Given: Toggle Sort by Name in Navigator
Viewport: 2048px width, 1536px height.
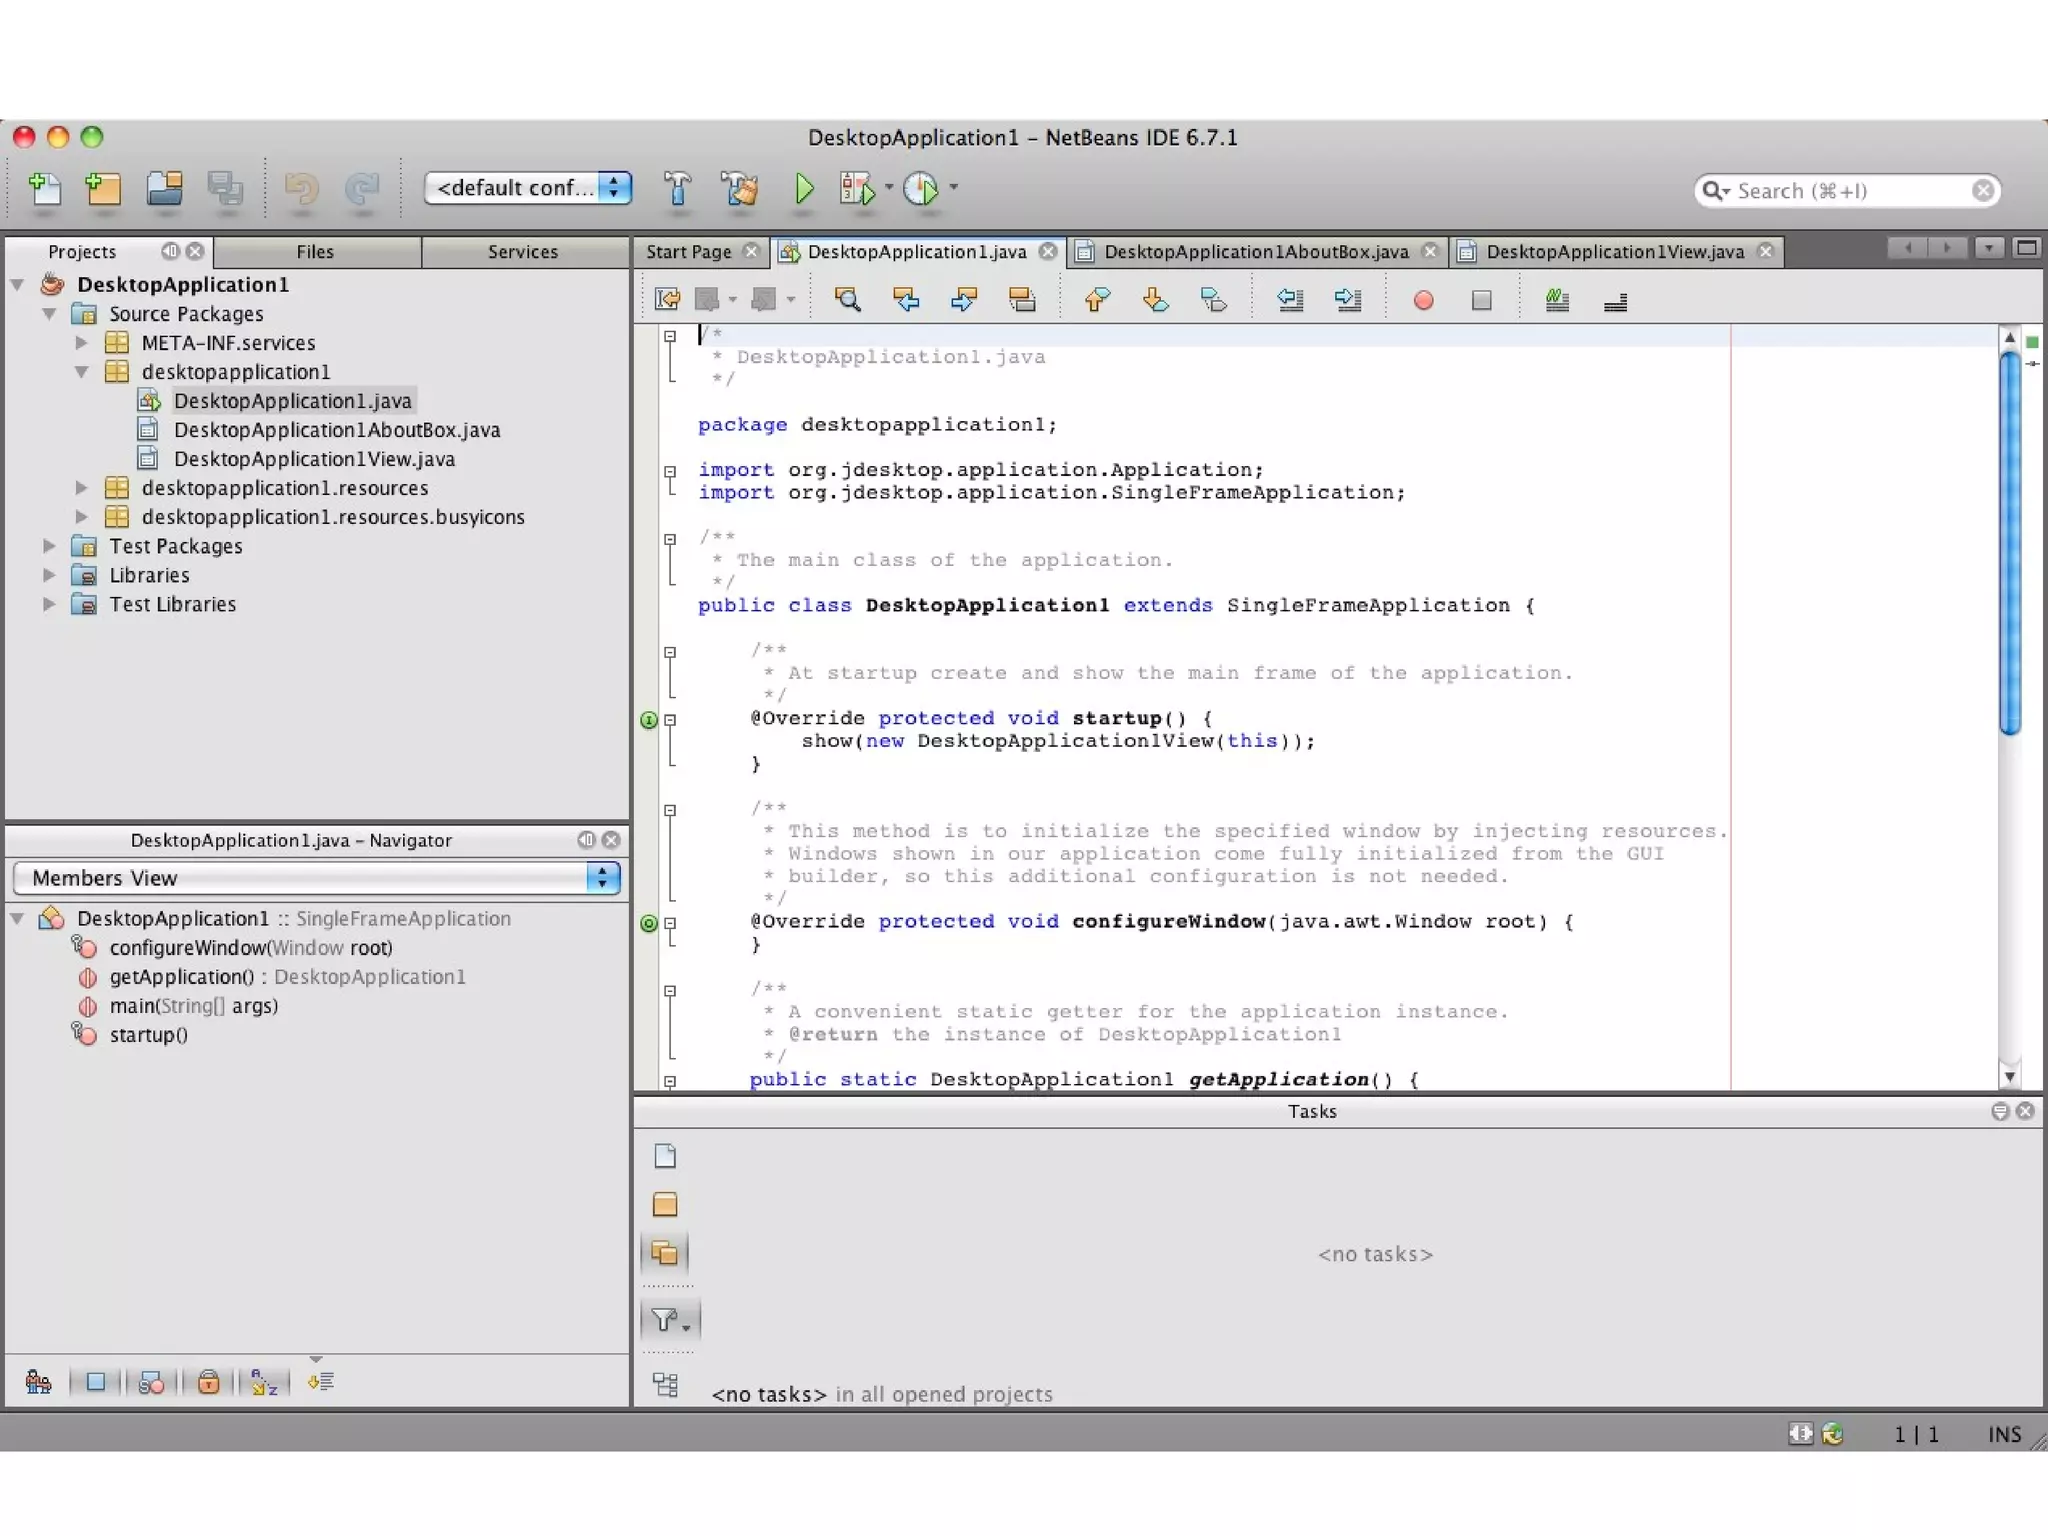Looking at the screenshot, I should click(x=264, y=1382).
